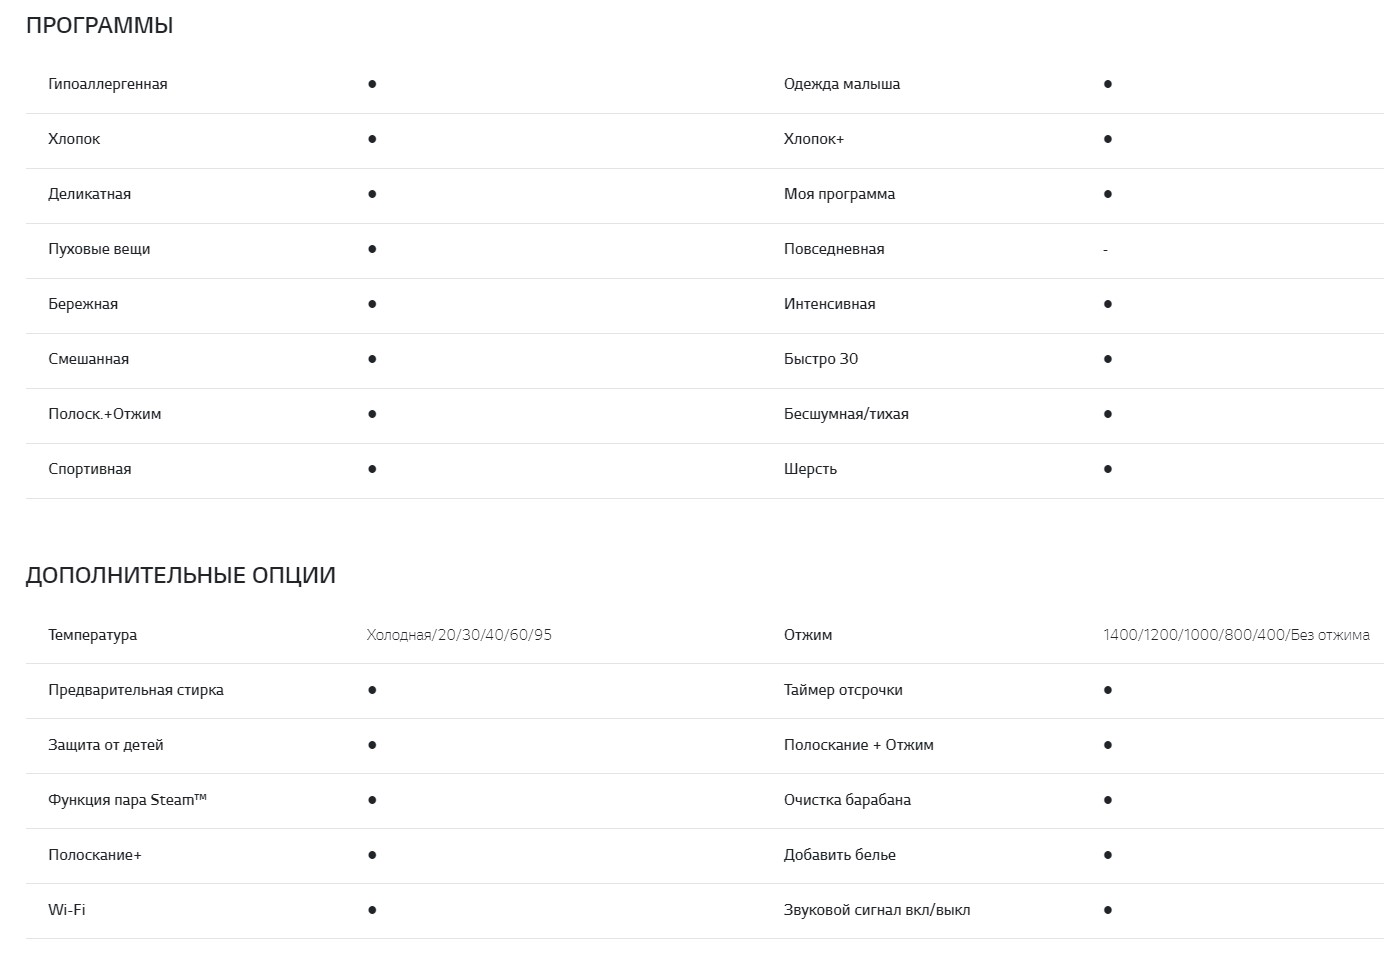Click the dot for Быстро 30
1384x969 pixels.
(x=1107, y=359)
